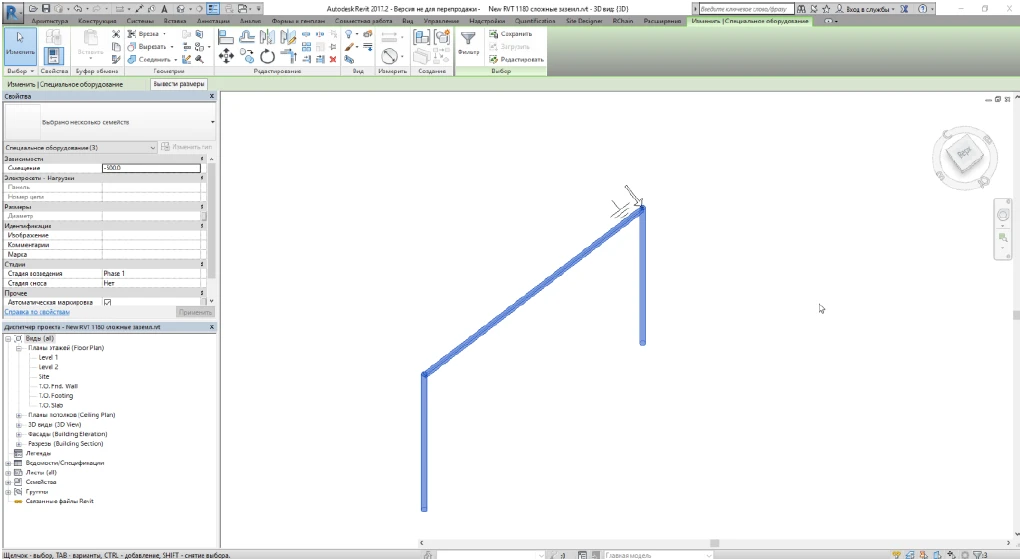Viewport: 1020px width, 559px height.
Task: Click the red Delete X icon in ribbon
Action: click(333, 58)
